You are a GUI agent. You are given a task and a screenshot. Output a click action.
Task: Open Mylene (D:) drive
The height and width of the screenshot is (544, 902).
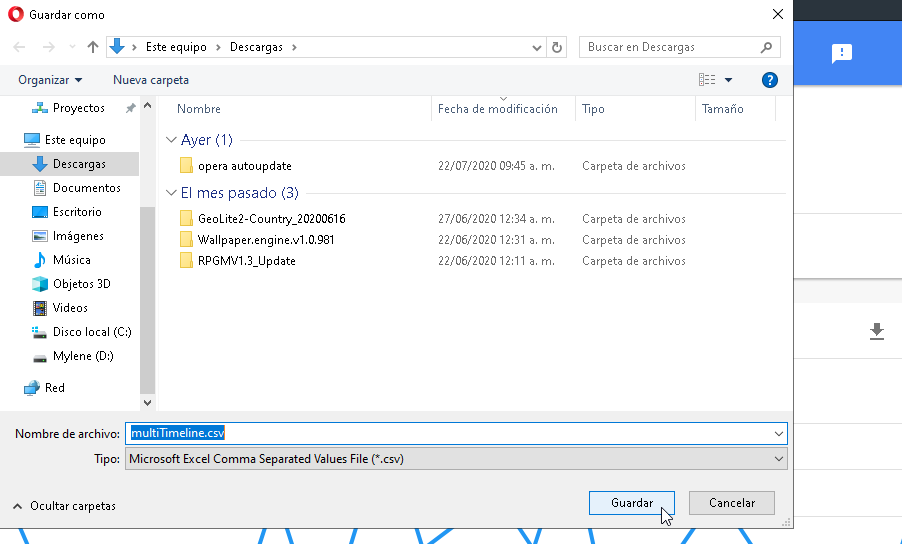pos(83,356)
